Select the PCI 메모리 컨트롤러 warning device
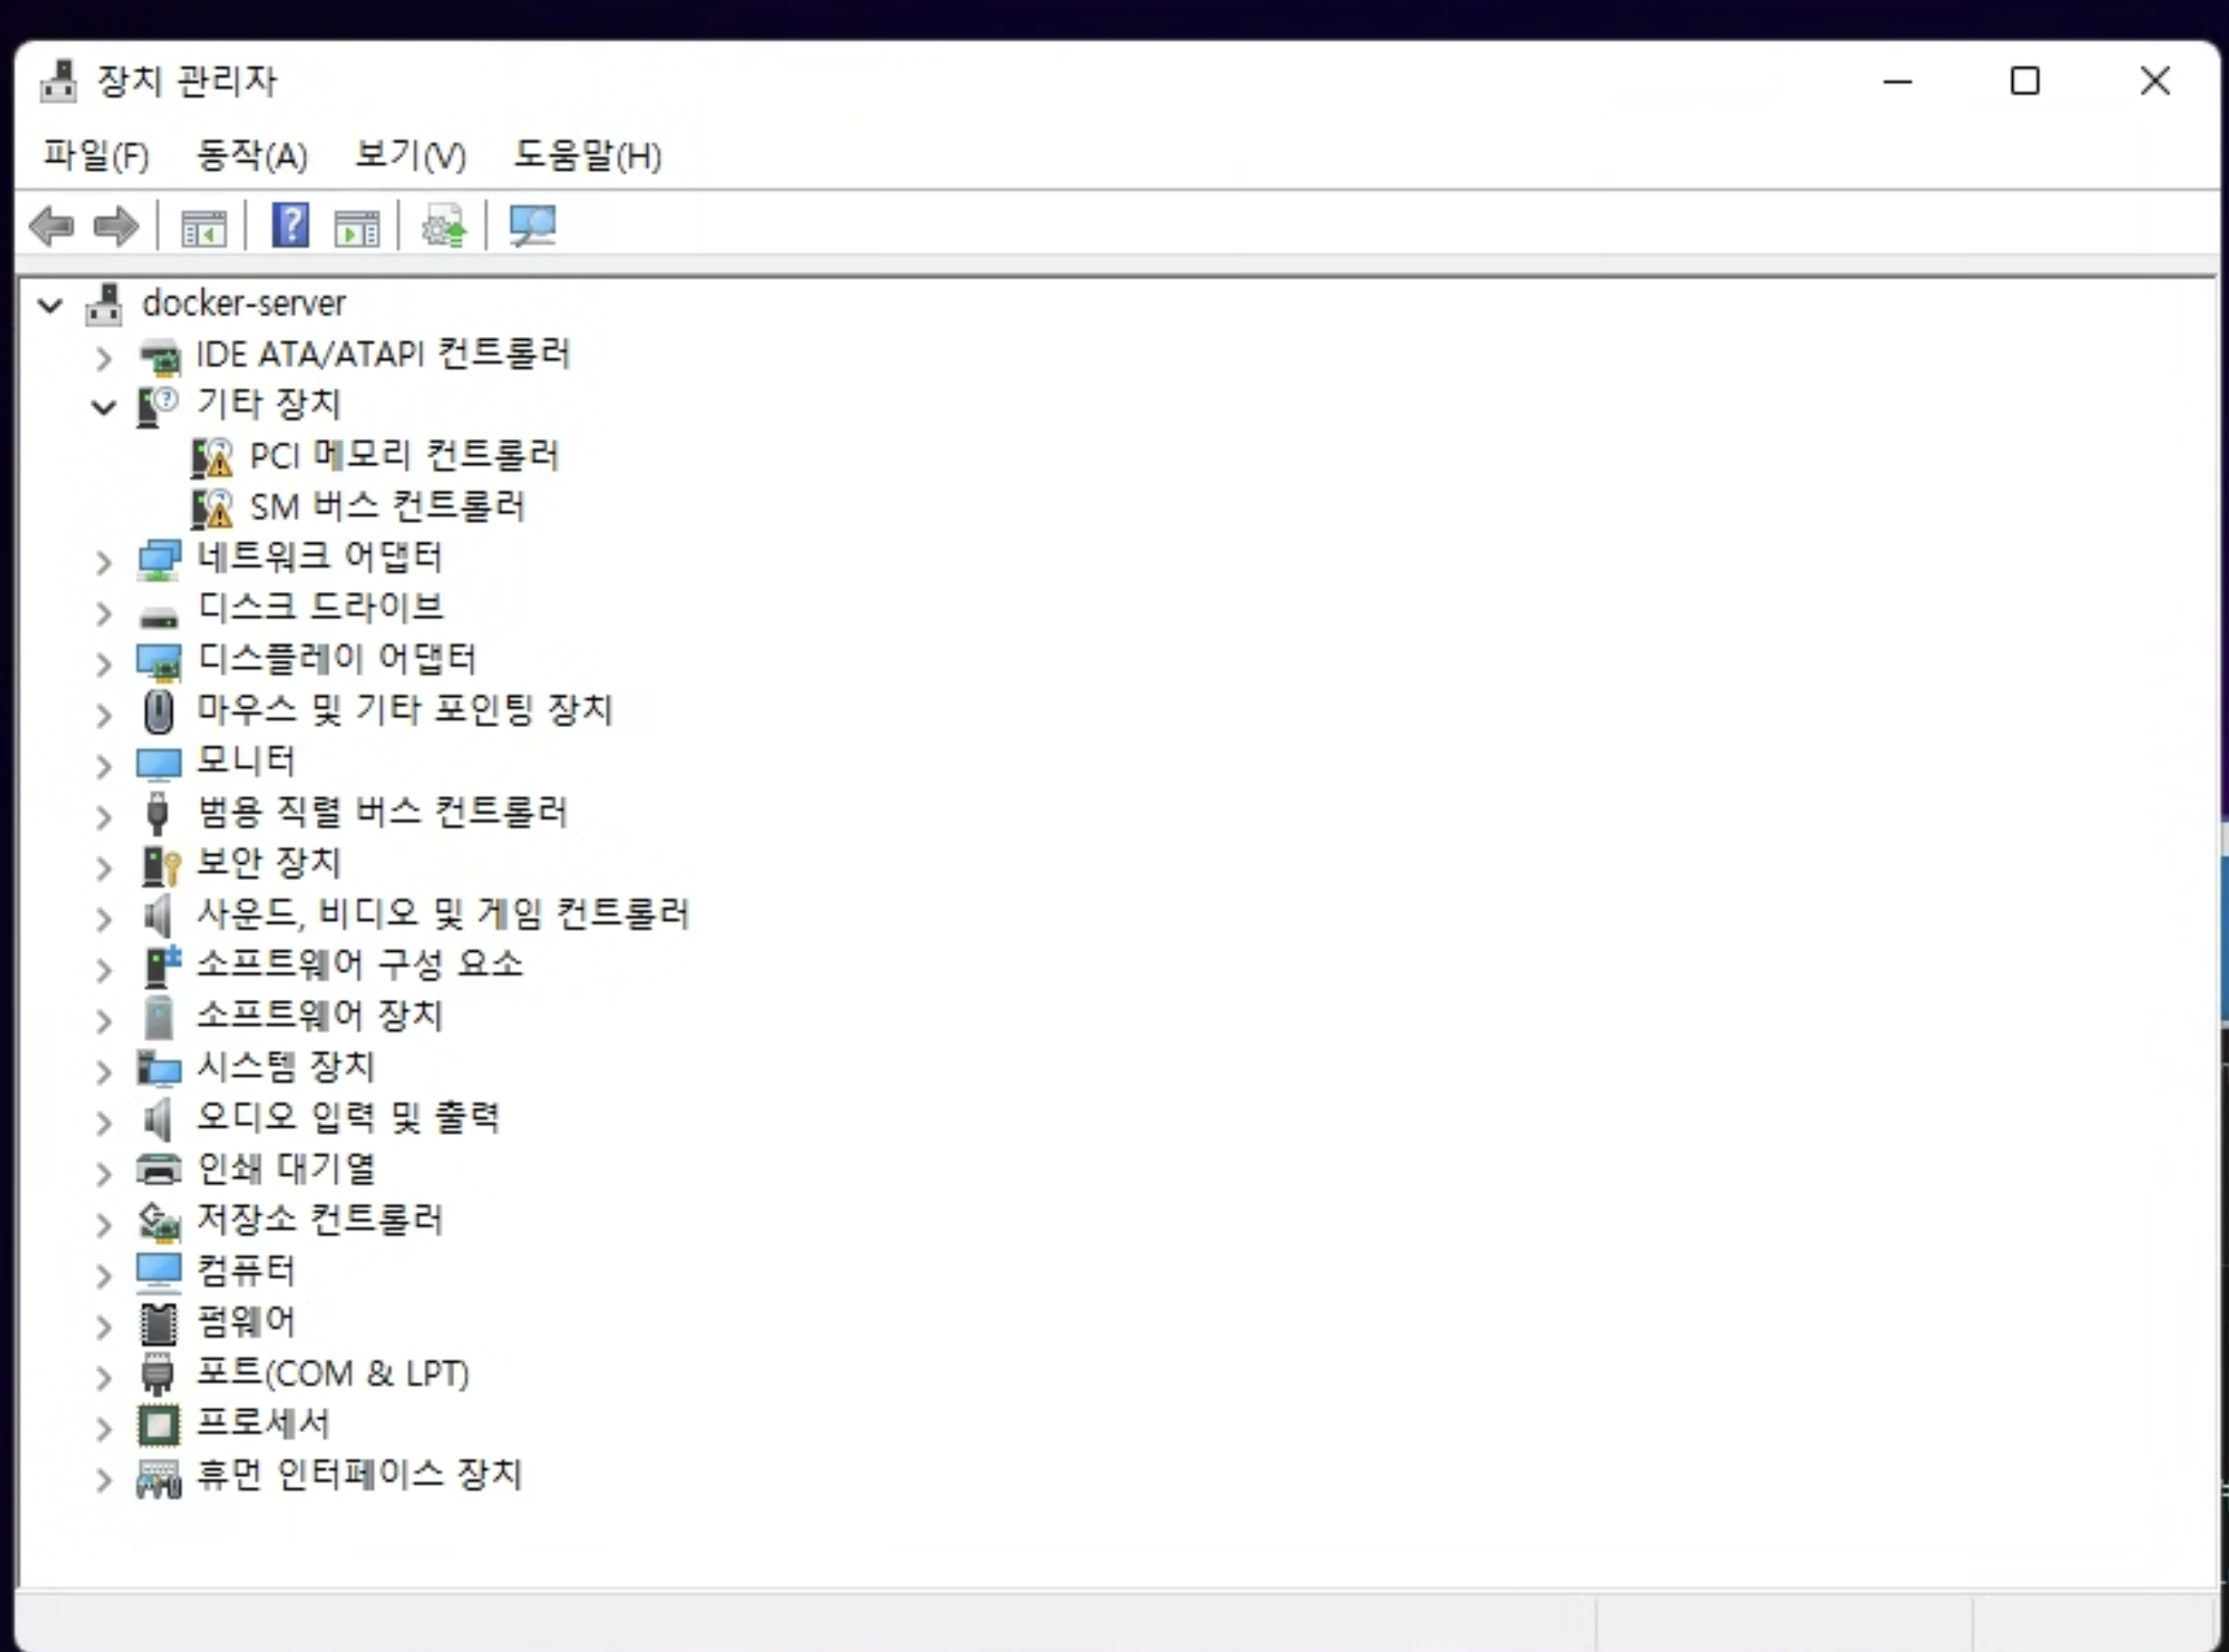Viewport: 2229px width, 1652px height. click(x=403, y=456)
